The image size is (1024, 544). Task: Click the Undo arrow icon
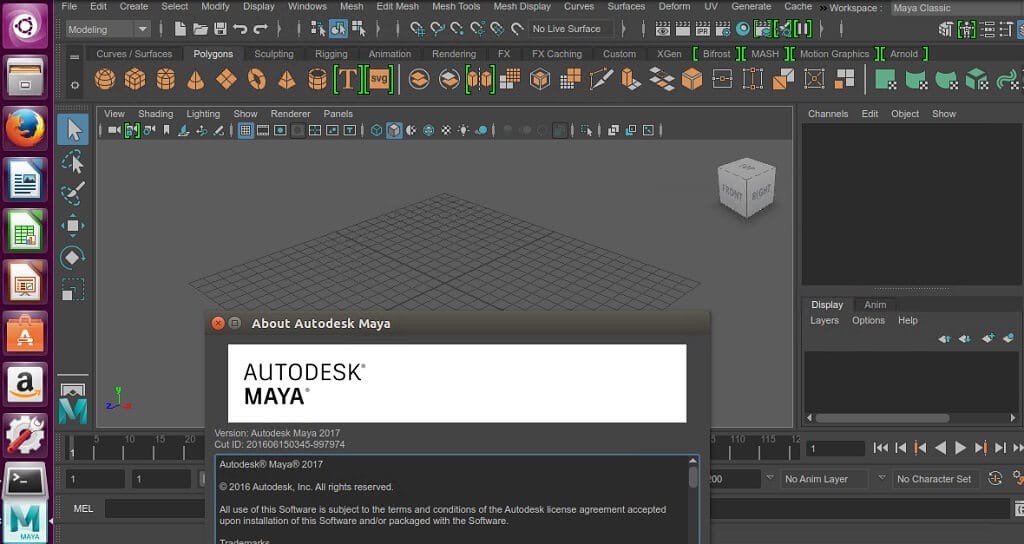(240, 29)
